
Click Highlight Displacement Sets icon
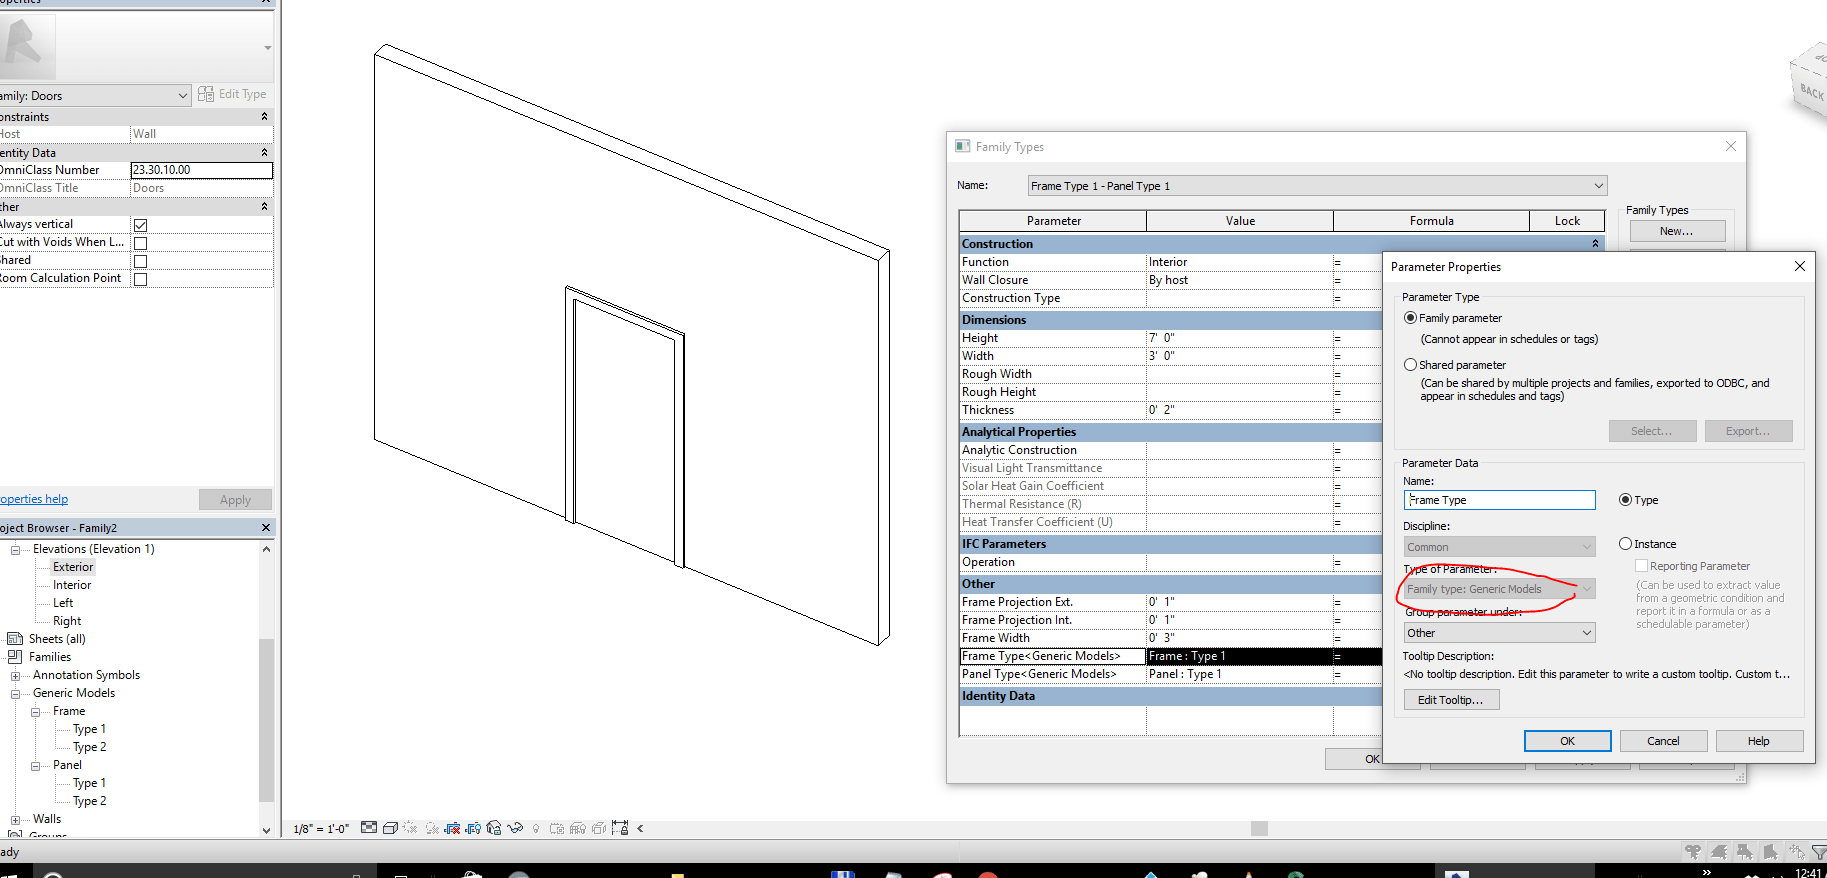[x=599, y=829]
